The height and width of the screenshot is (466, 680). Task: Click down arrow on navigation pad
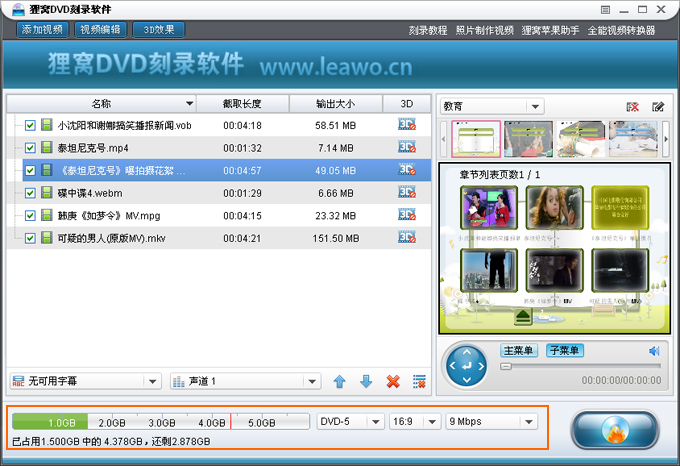click(x=467, y=380)
